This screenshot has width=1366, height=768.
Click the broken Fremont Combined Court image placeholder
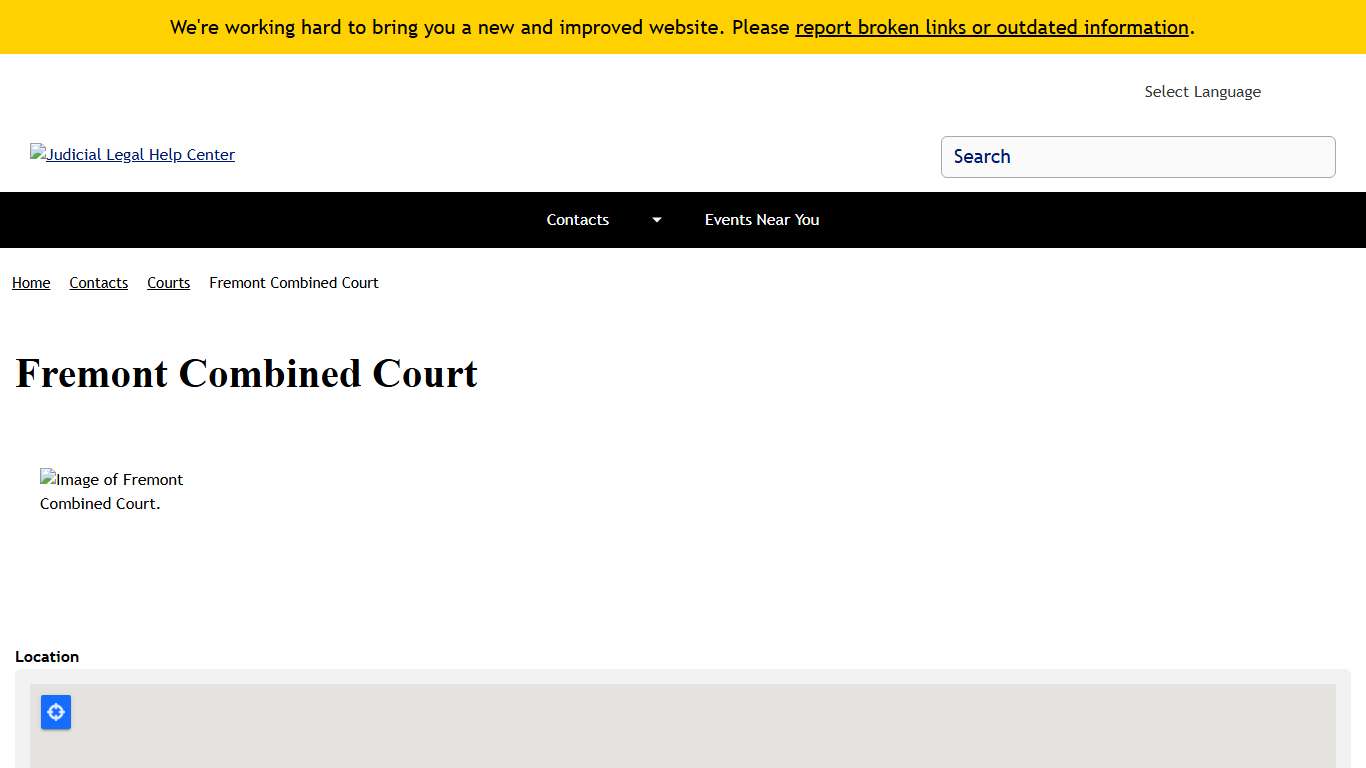point(111,491)
